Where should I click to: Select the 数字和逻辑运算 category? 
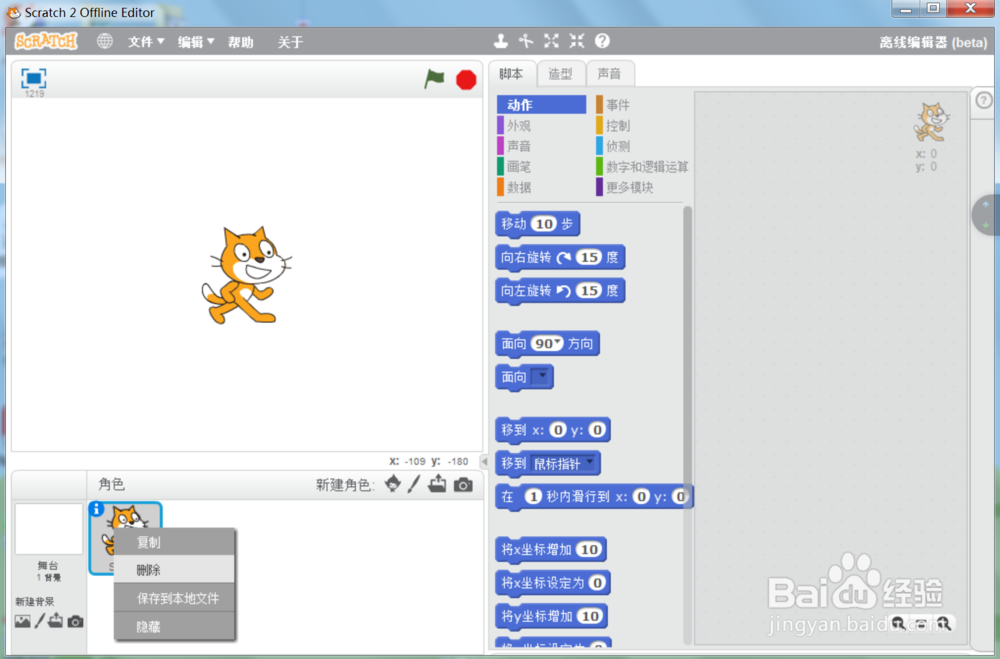(x=642, y=167)
